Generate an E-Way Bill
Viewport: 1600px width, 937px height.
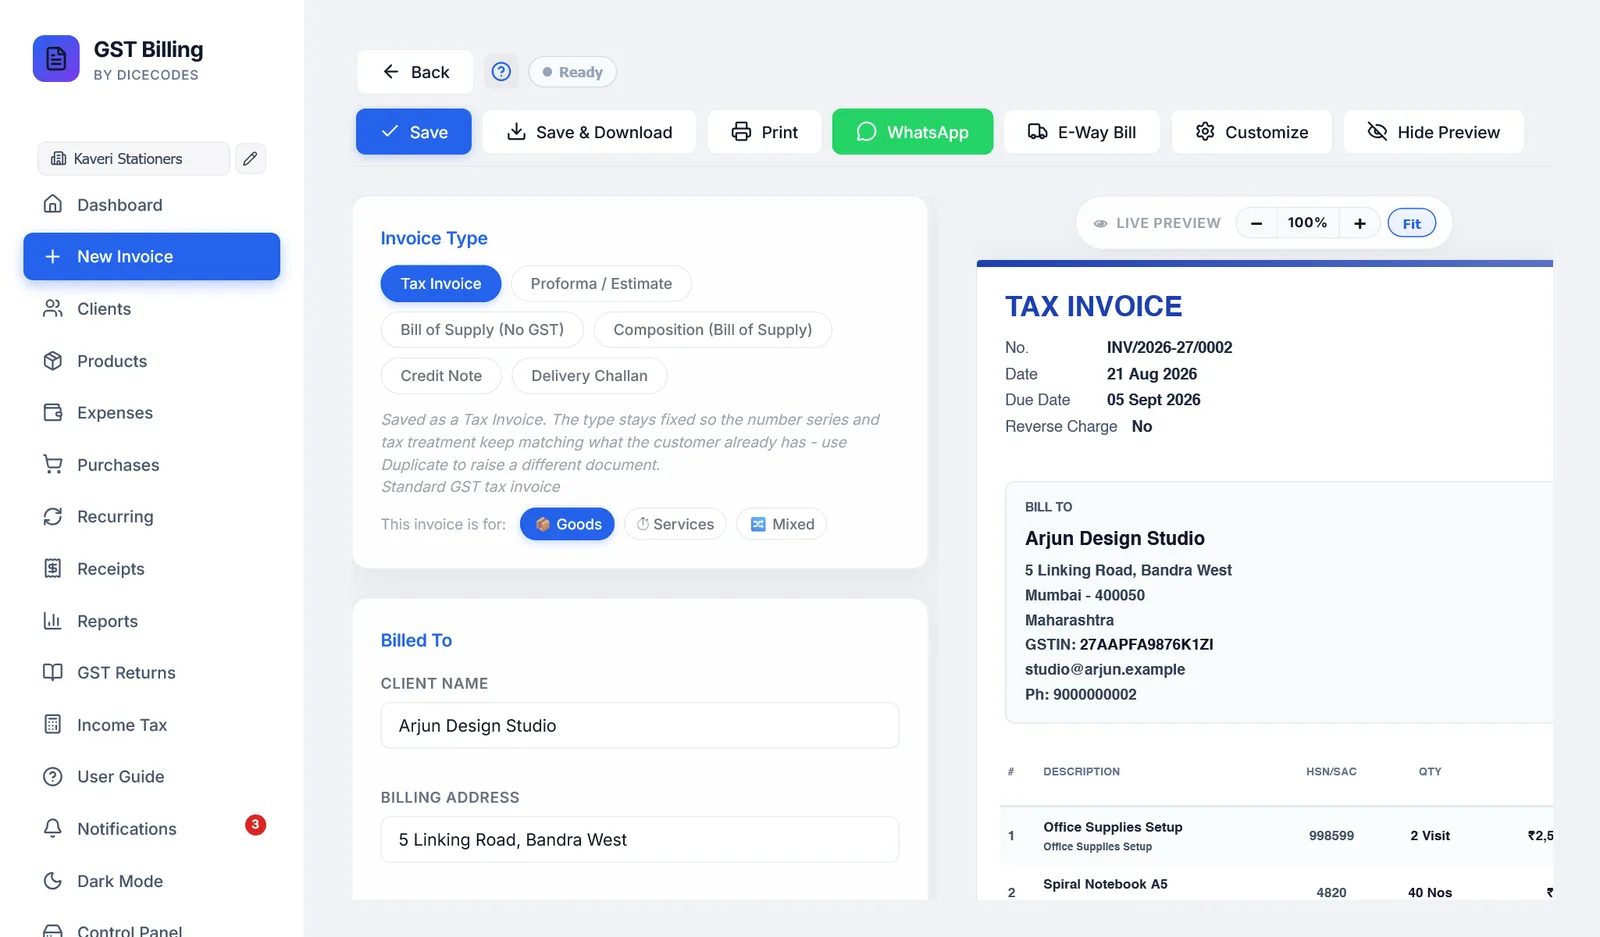click(x=1082, y=132)
